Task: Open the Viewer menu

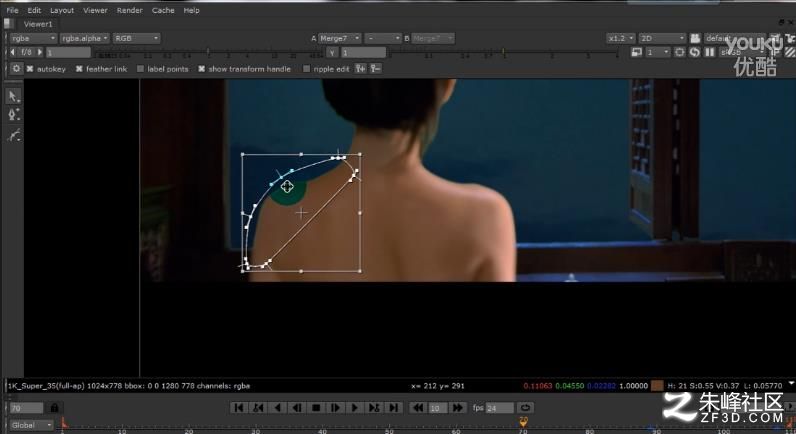Action: [x=95, y=10]
